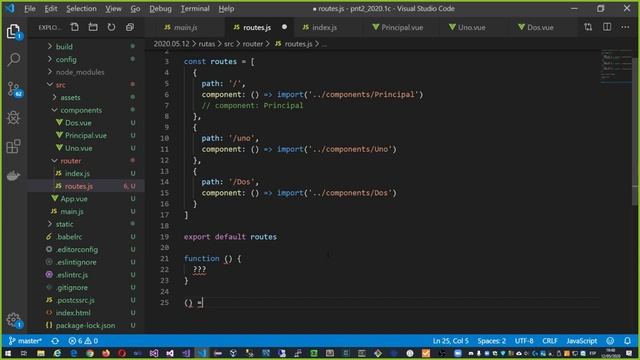
Task: Open the Terminal menu
Action: coord(195,9)
